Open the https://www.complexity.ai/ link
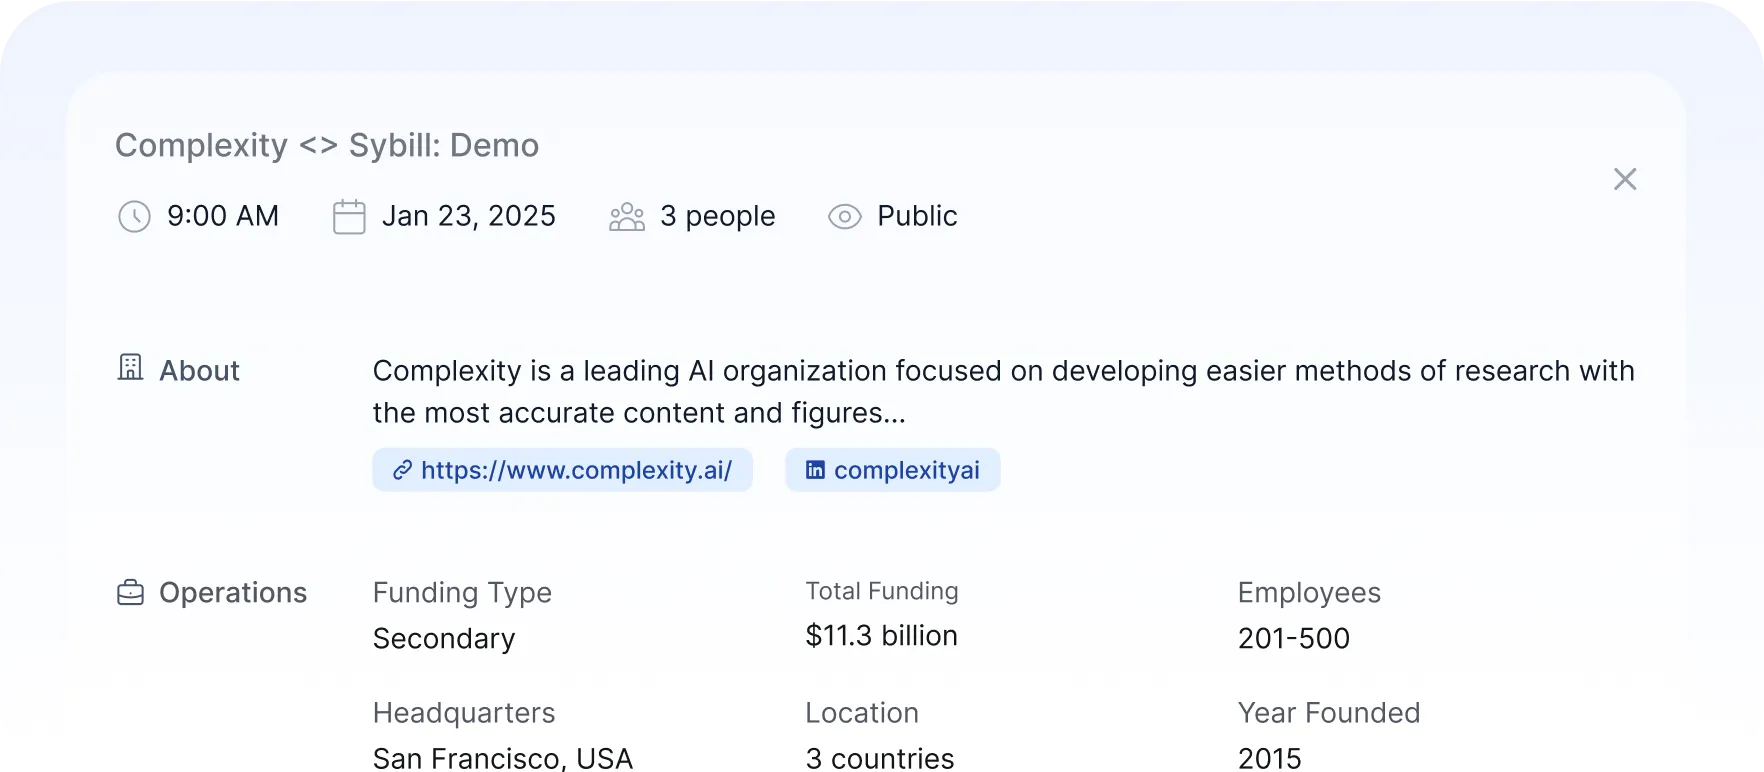The image size is (1764, 772). pos(562,470)
